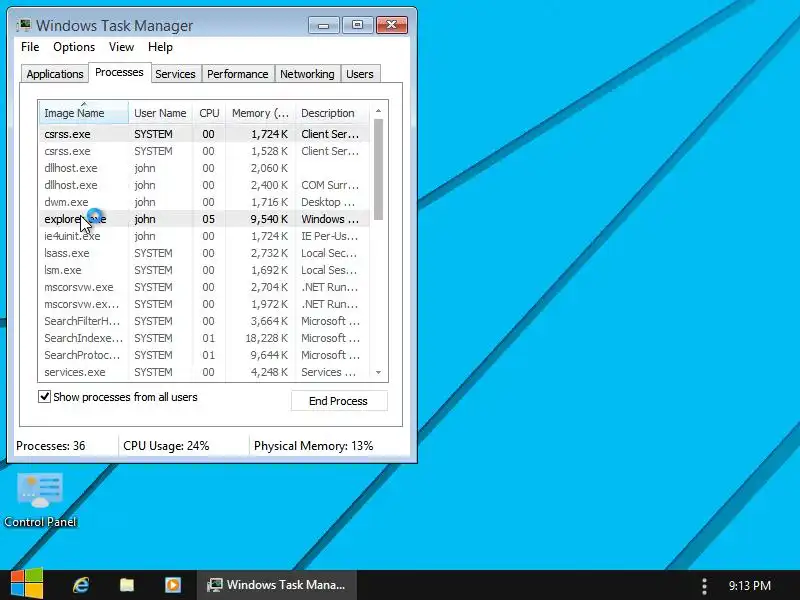This screenshot has height=600, width=800.
Task: Open the View menu
Action: point(121,47)
